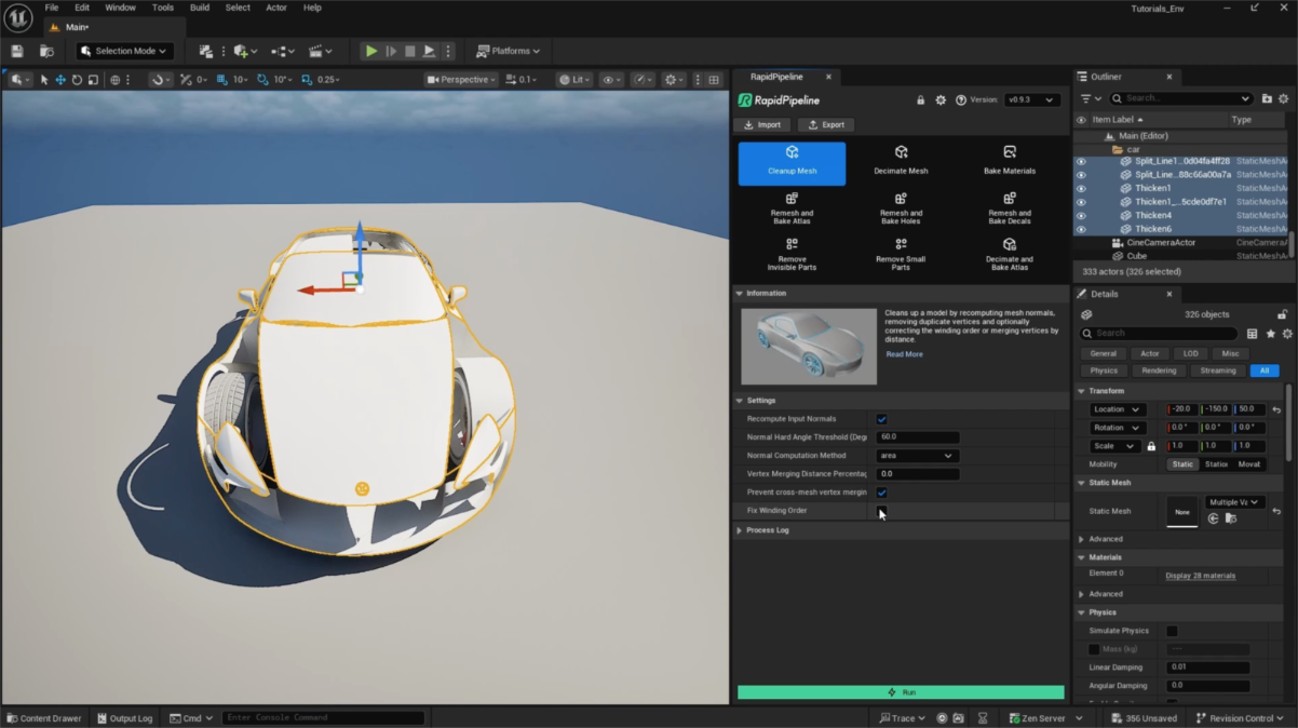
Task: Click the RapidPipeline help icon
Action: (961, 100)
